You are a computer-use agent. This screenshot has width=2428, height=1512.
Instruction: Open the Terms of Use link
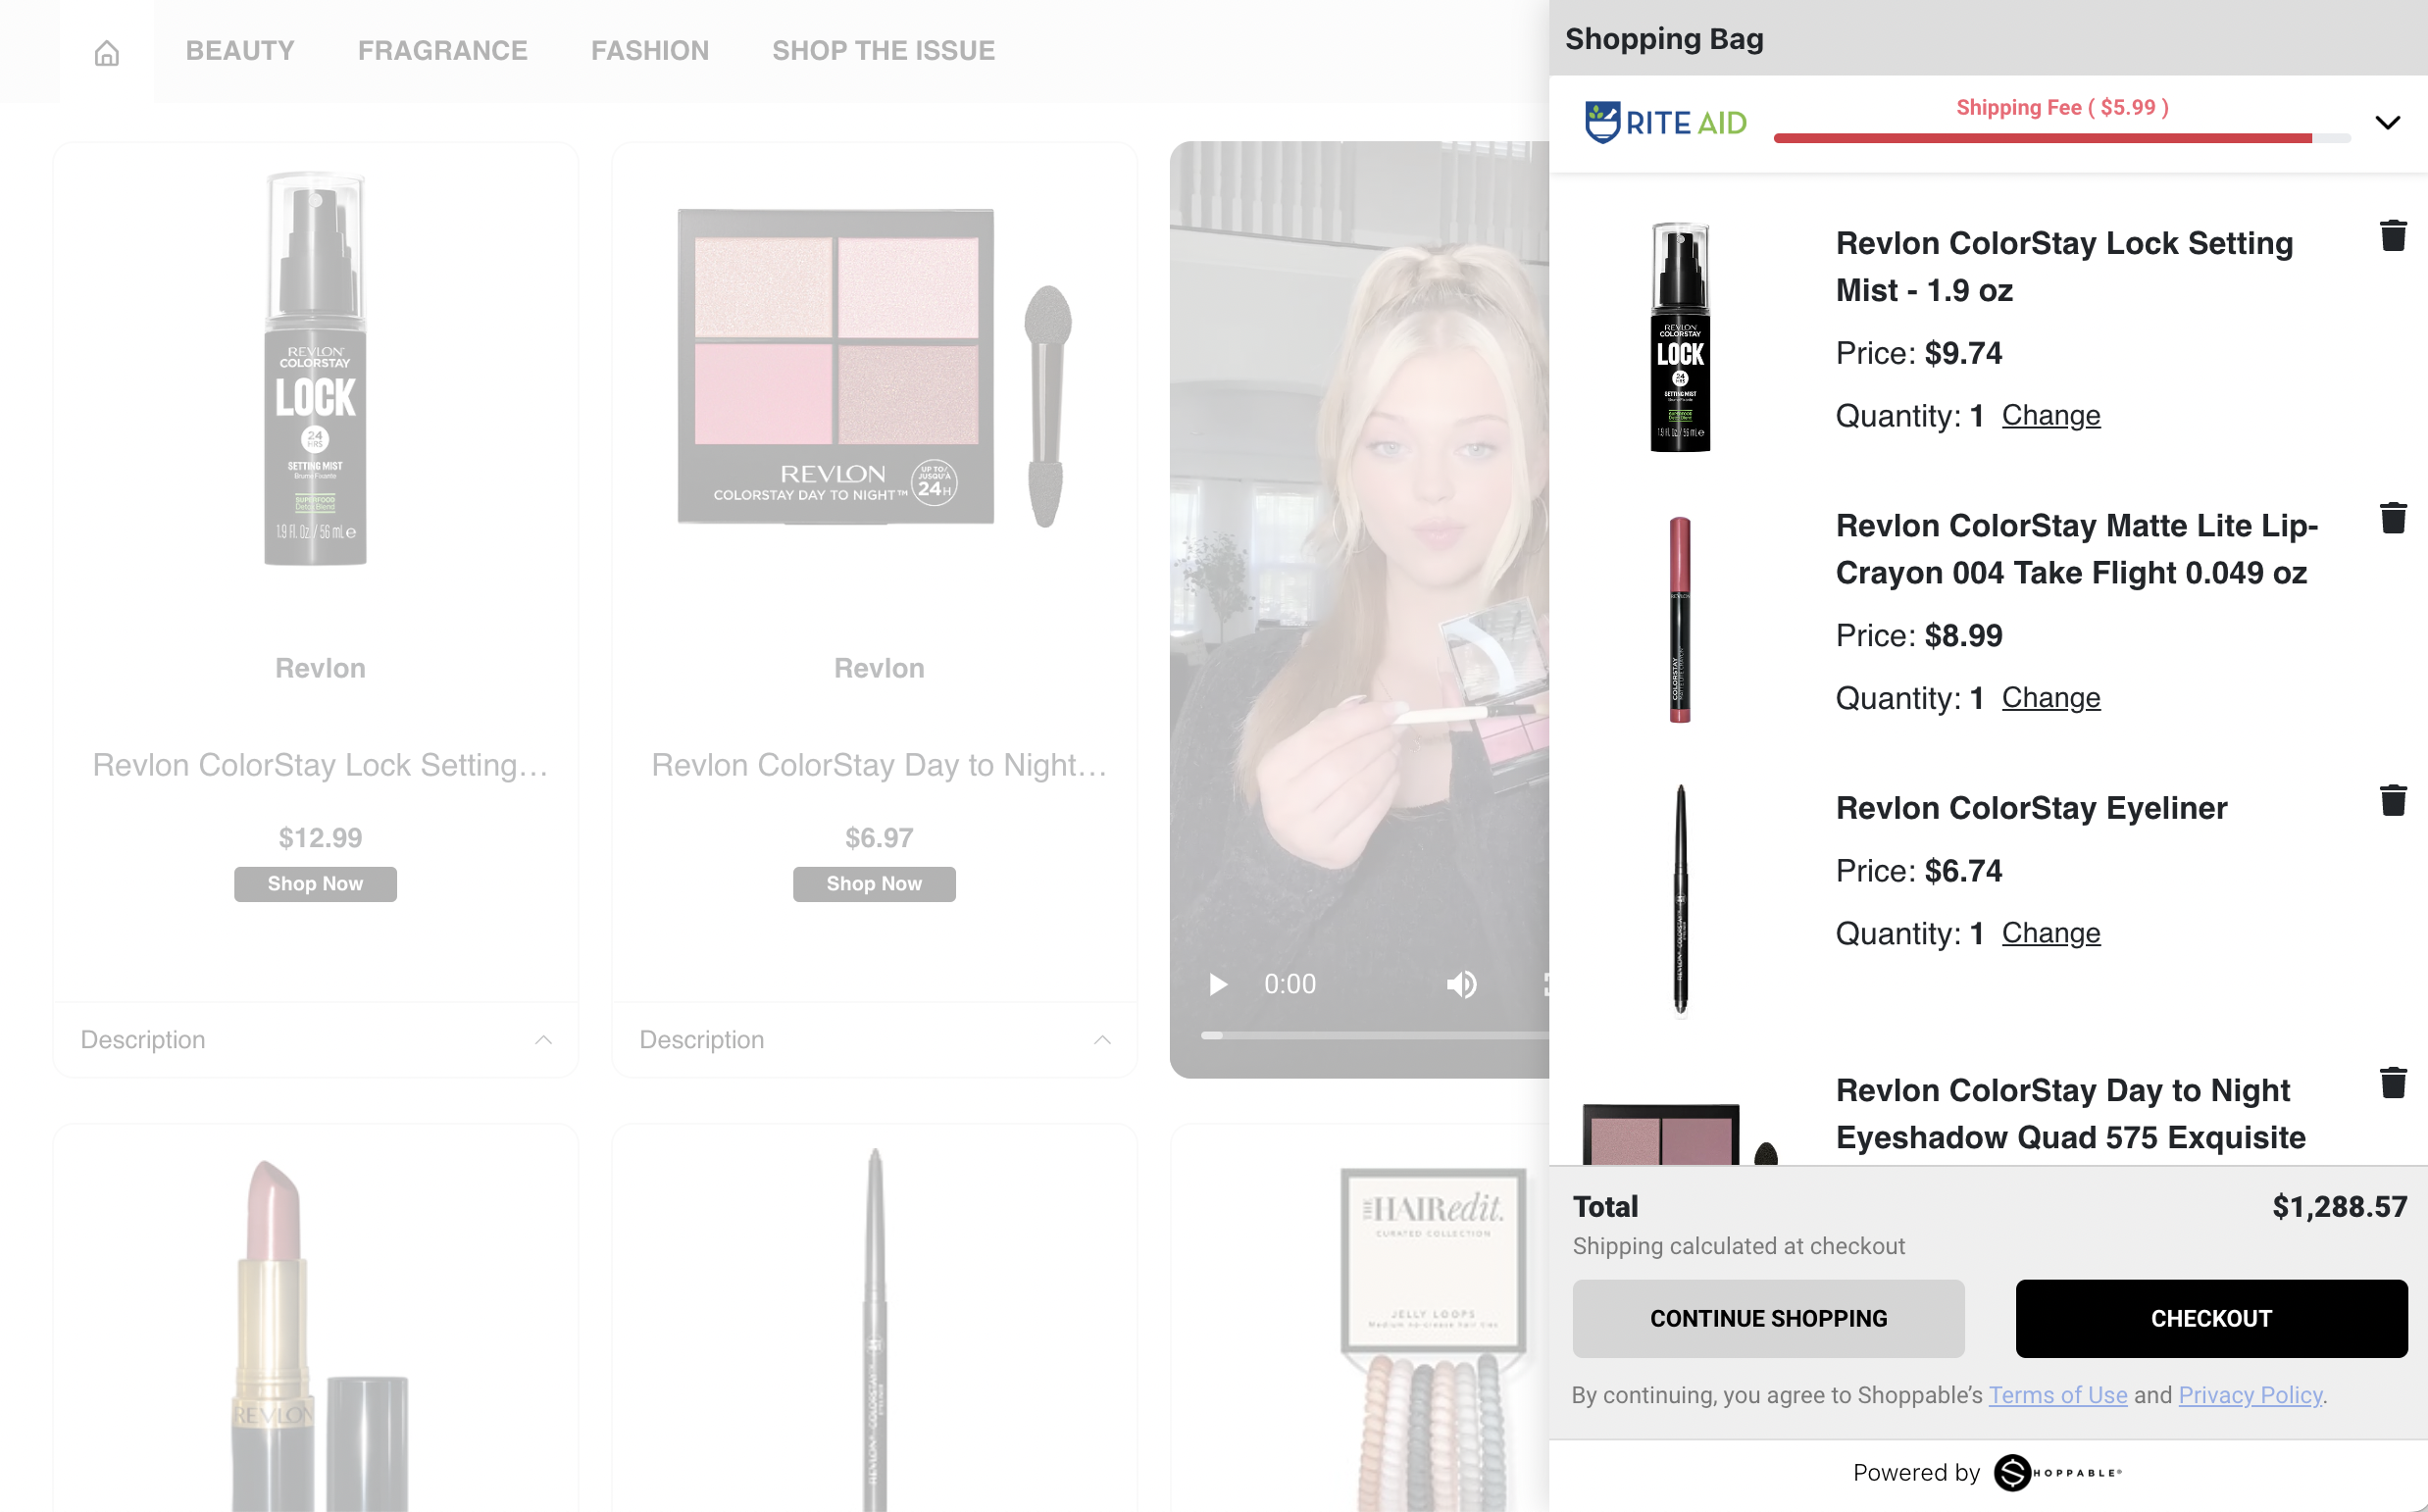pos(2057,1395)
